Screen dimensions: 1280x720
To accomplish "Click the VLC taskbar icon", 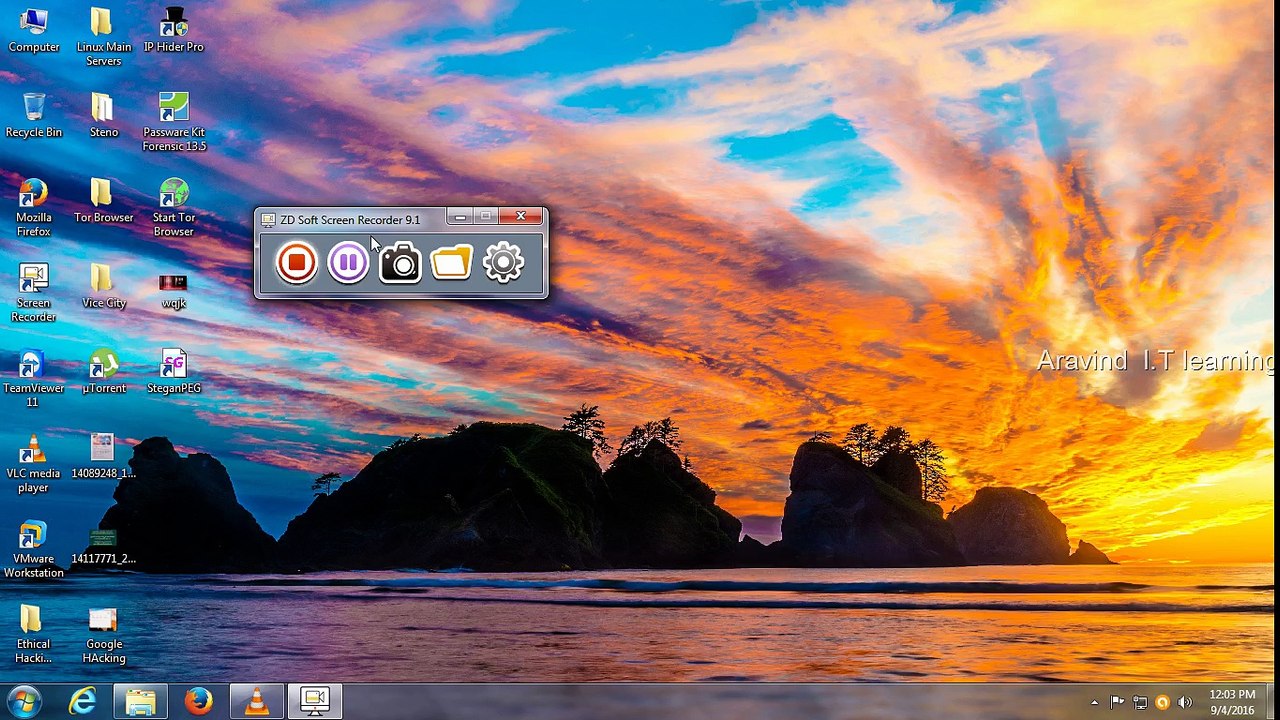I will coord(257,702).
